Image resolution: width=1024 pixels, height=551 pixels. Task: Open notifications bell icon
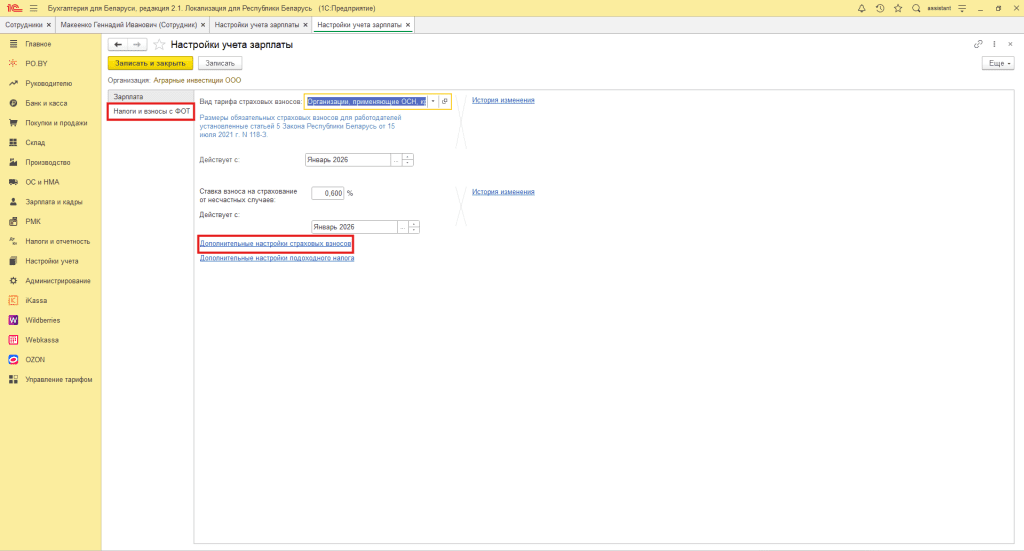[x=861, y=8]
